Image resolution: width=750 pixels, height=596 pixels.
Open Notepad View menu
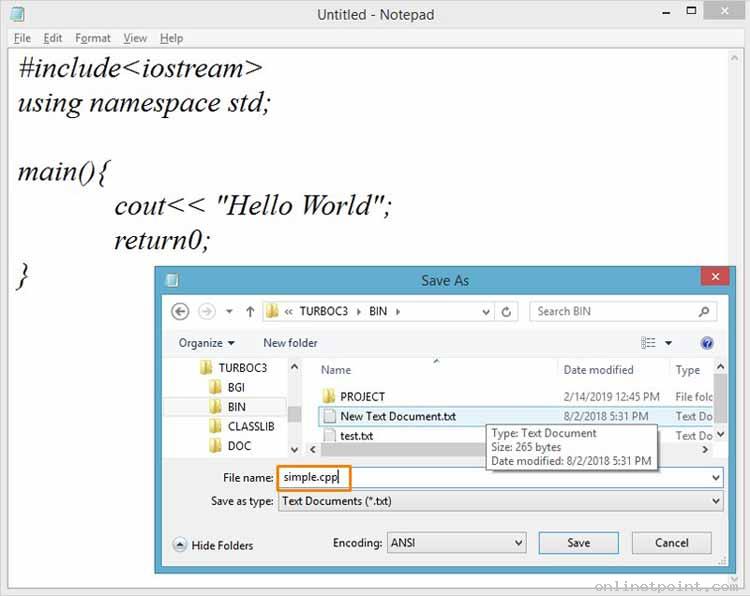tap(135, 38)
